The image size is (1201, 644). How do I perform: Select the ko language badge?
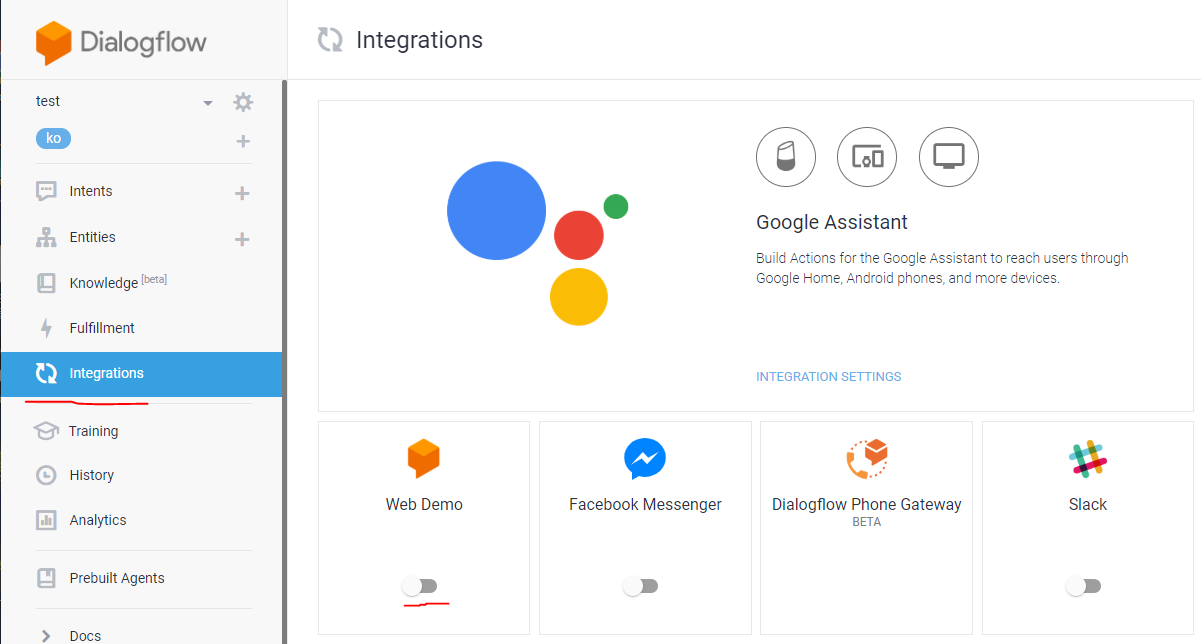(53, 139)
